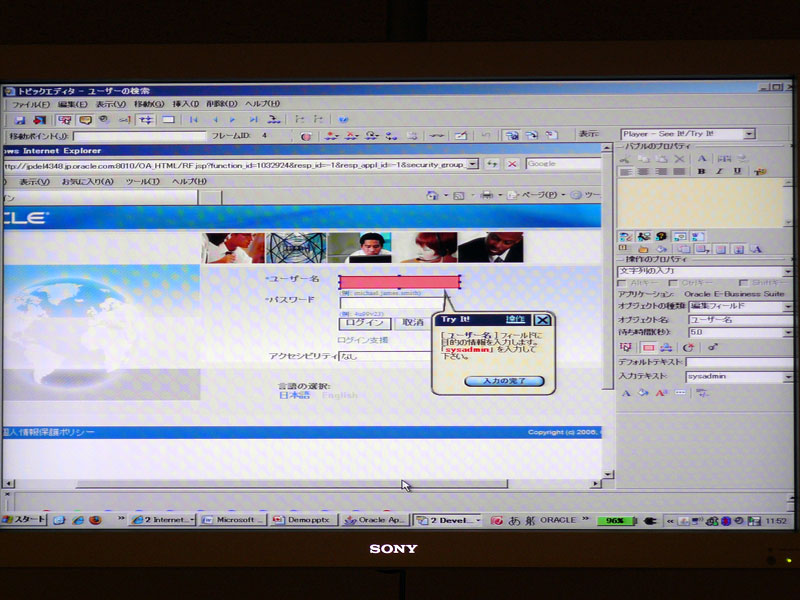The height and width of the screenshot is (600, 800).
Task: Click the 入力の完了 button in the bubble
Action: click(x=504, y=381)
